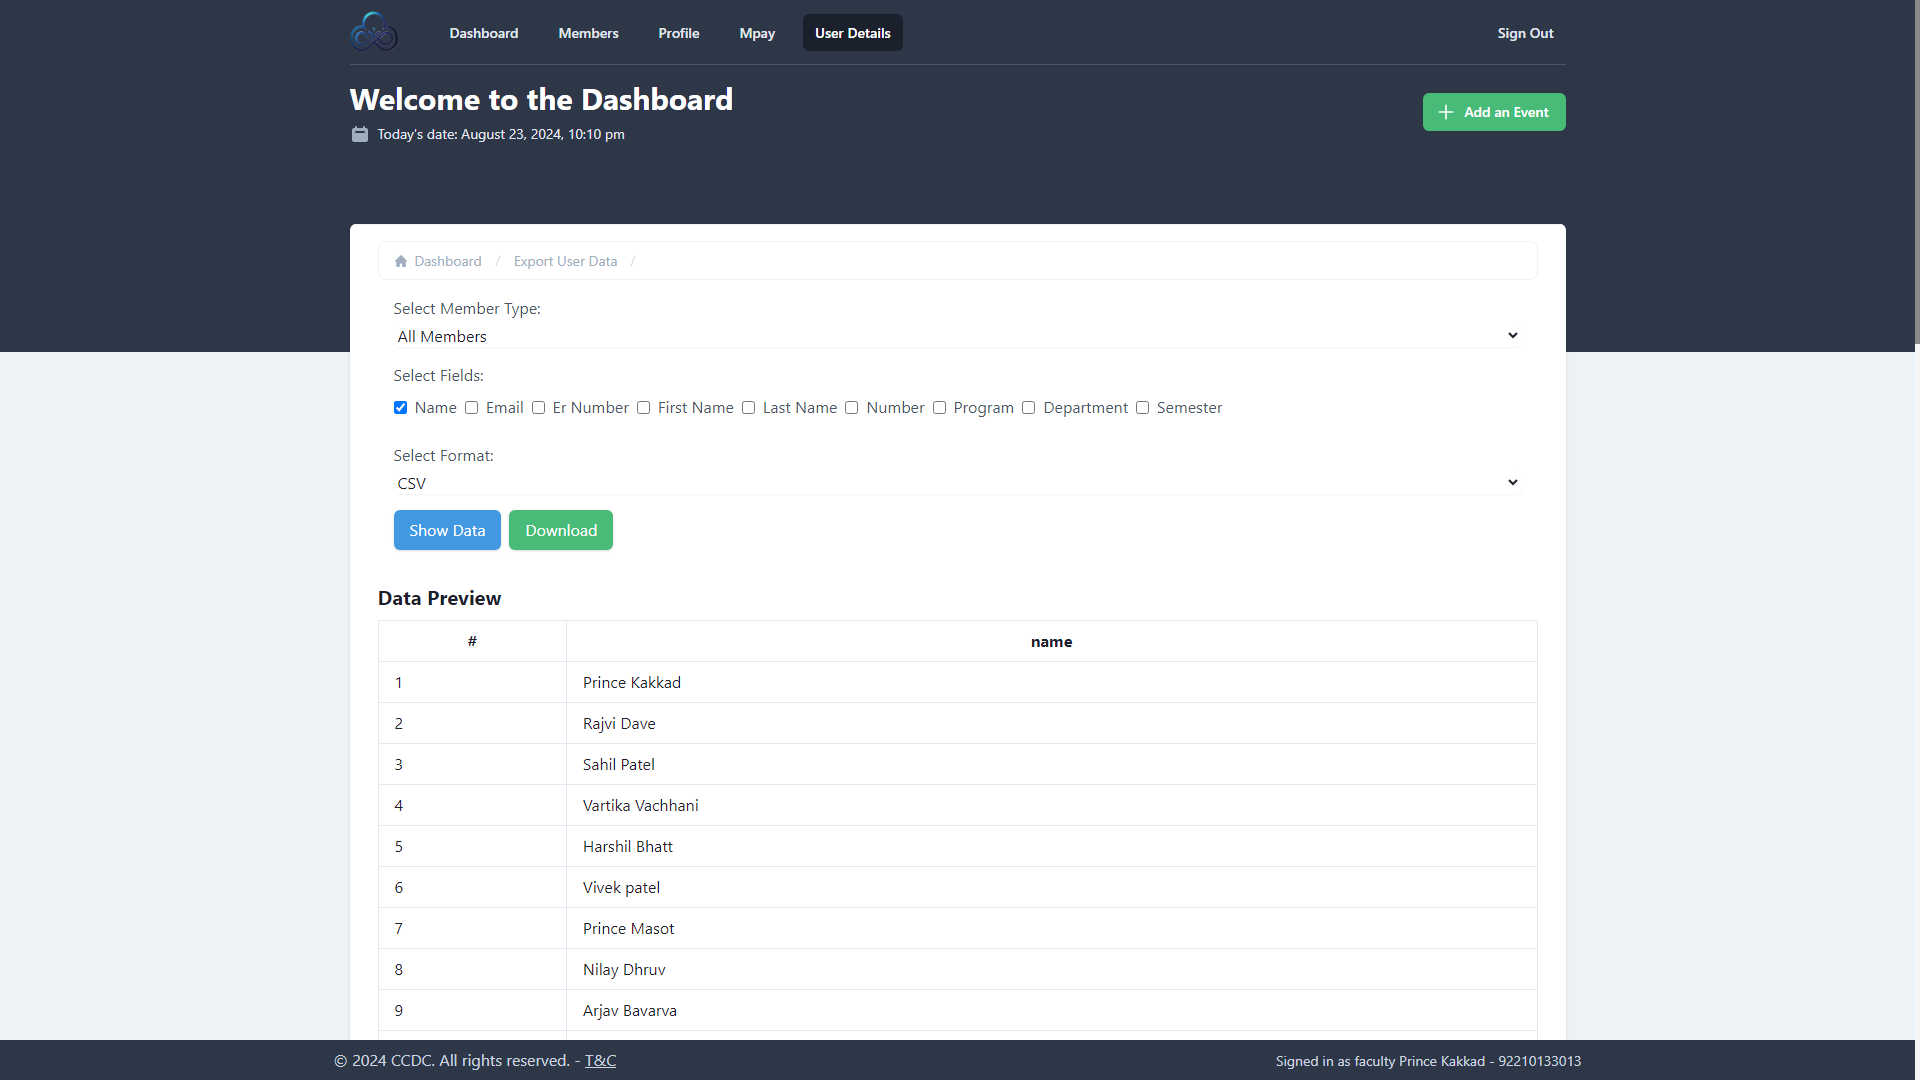Image resolution: width=1920 pixels, height=1080 pixels.
Task: Click the green Download button
Action: tap(560, 530)
